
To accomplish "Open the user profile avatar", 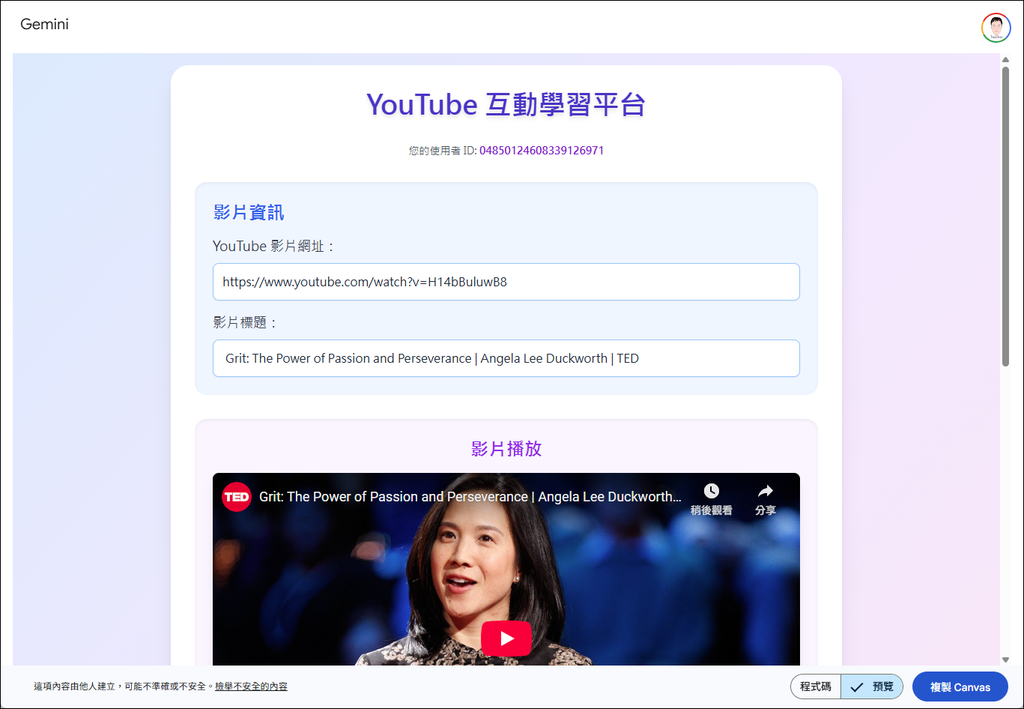I will (995, 27).
